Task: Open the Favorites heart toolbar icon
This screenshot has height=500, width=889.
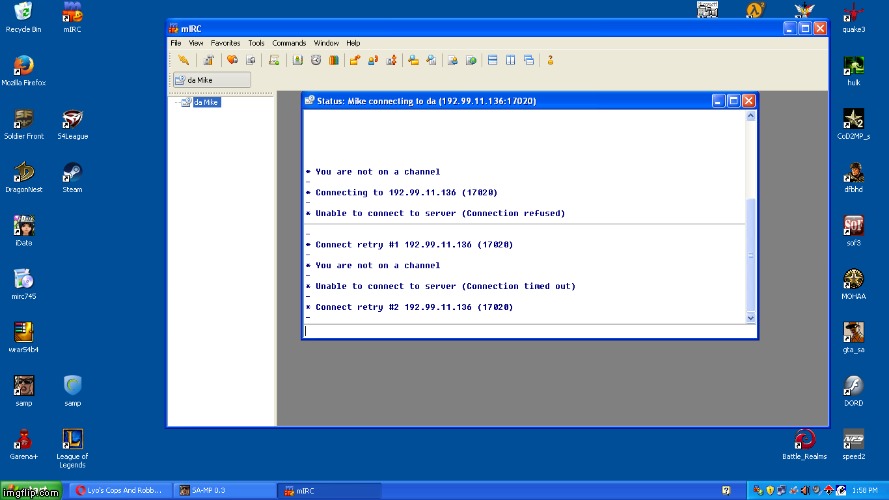Action: click(x=232, y=60)
